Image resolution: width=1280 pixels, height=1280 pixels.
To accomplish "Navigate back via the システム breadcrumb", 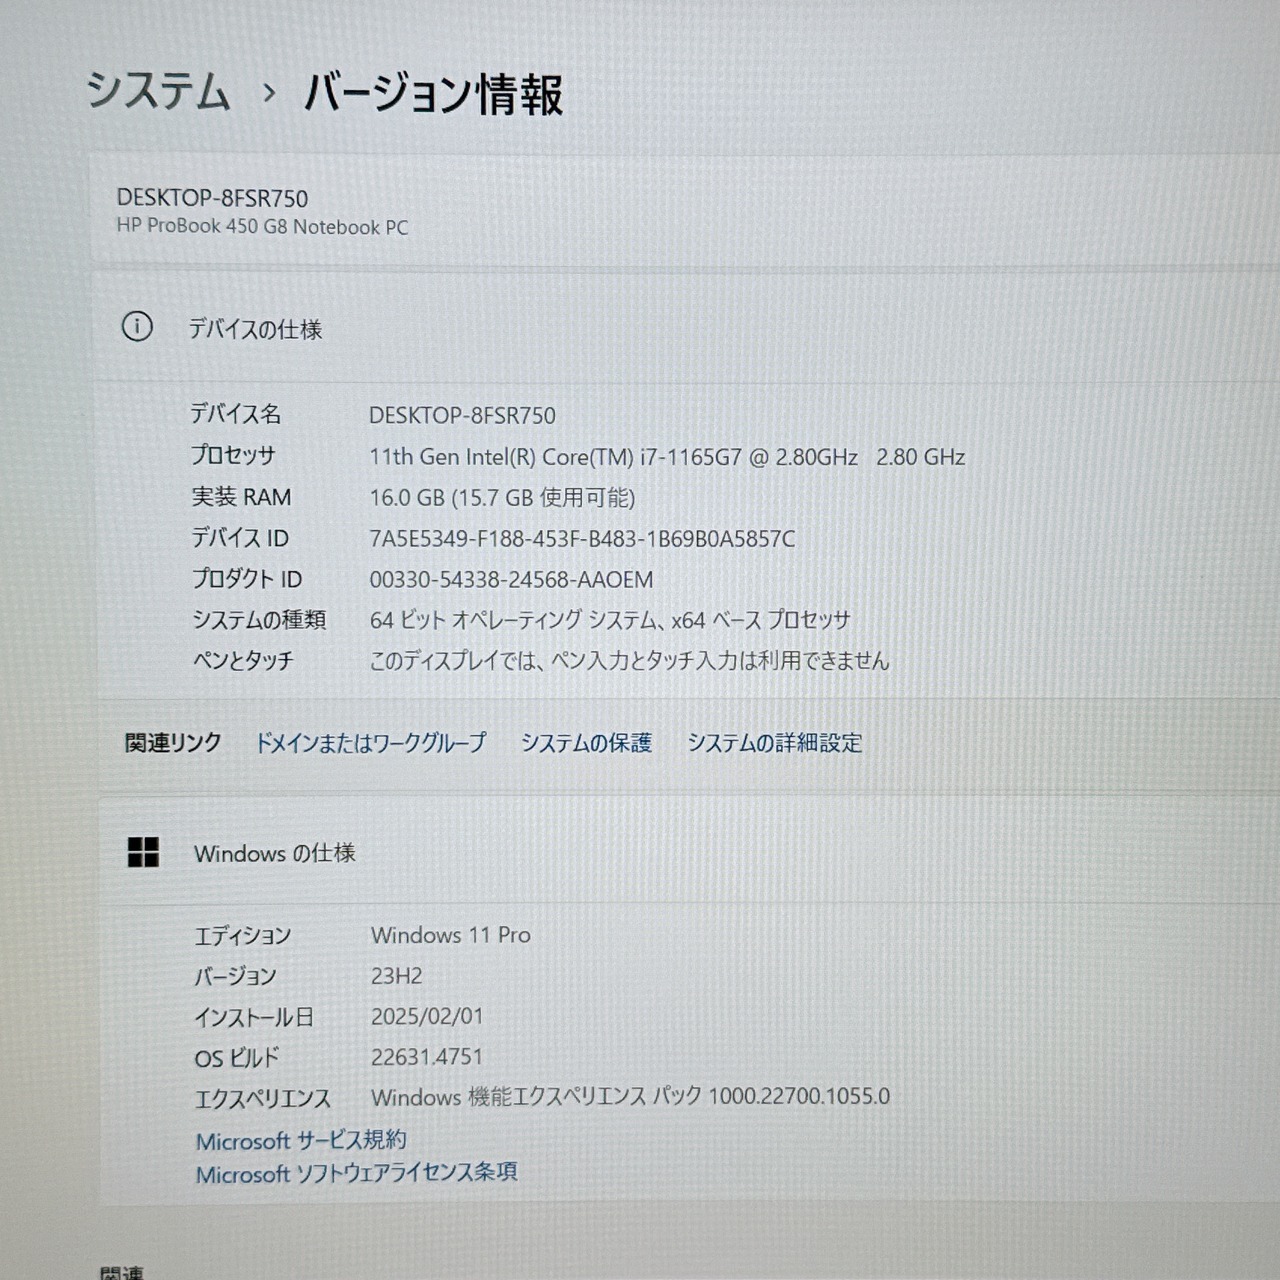I will [160, 93].
